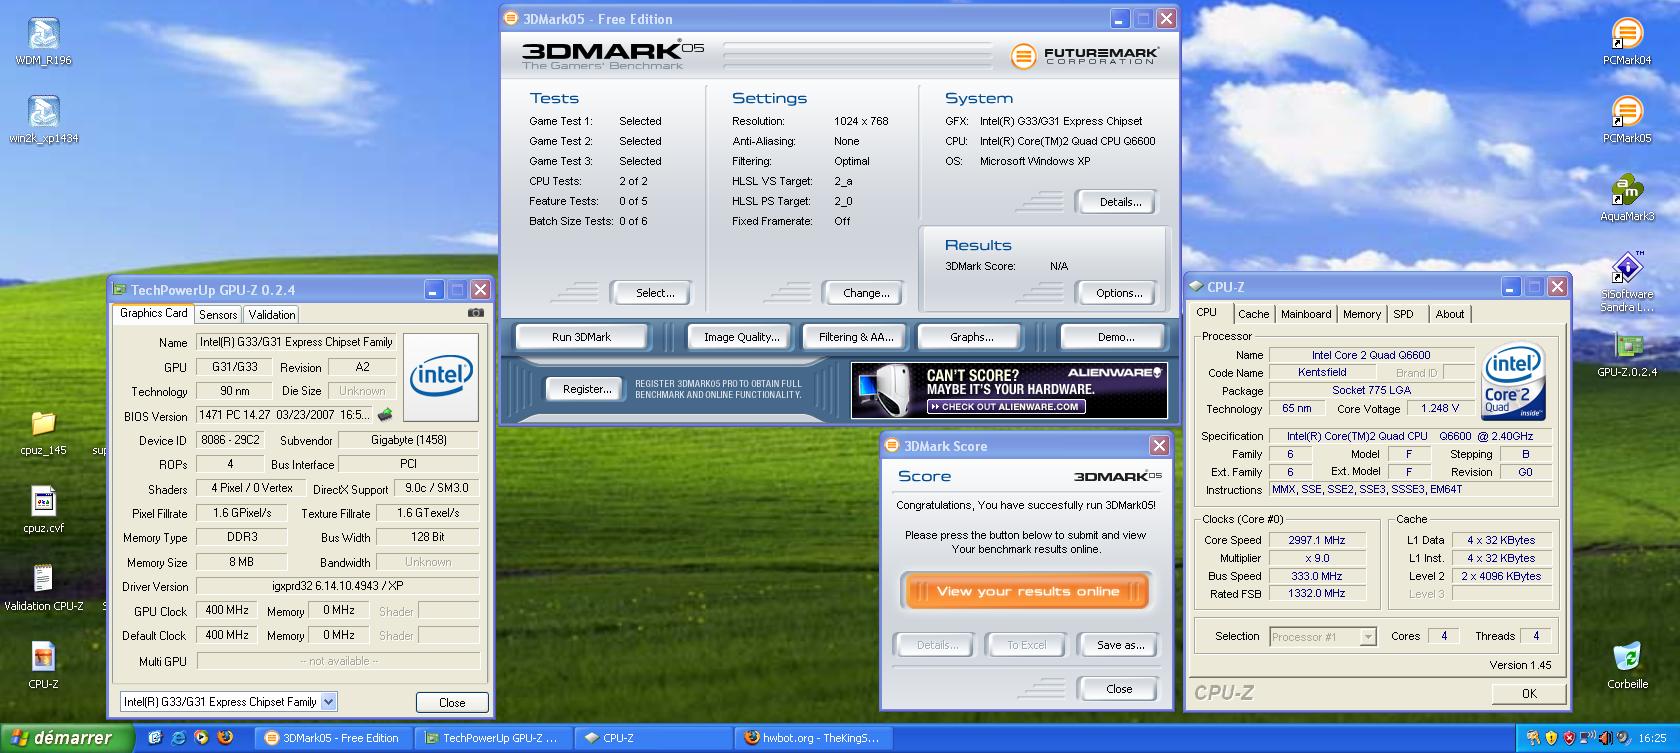Click the yellow security shield tray icon
Image resolution: width=1680 pixels, height=753 pixels.
[x=1551, y=738]
